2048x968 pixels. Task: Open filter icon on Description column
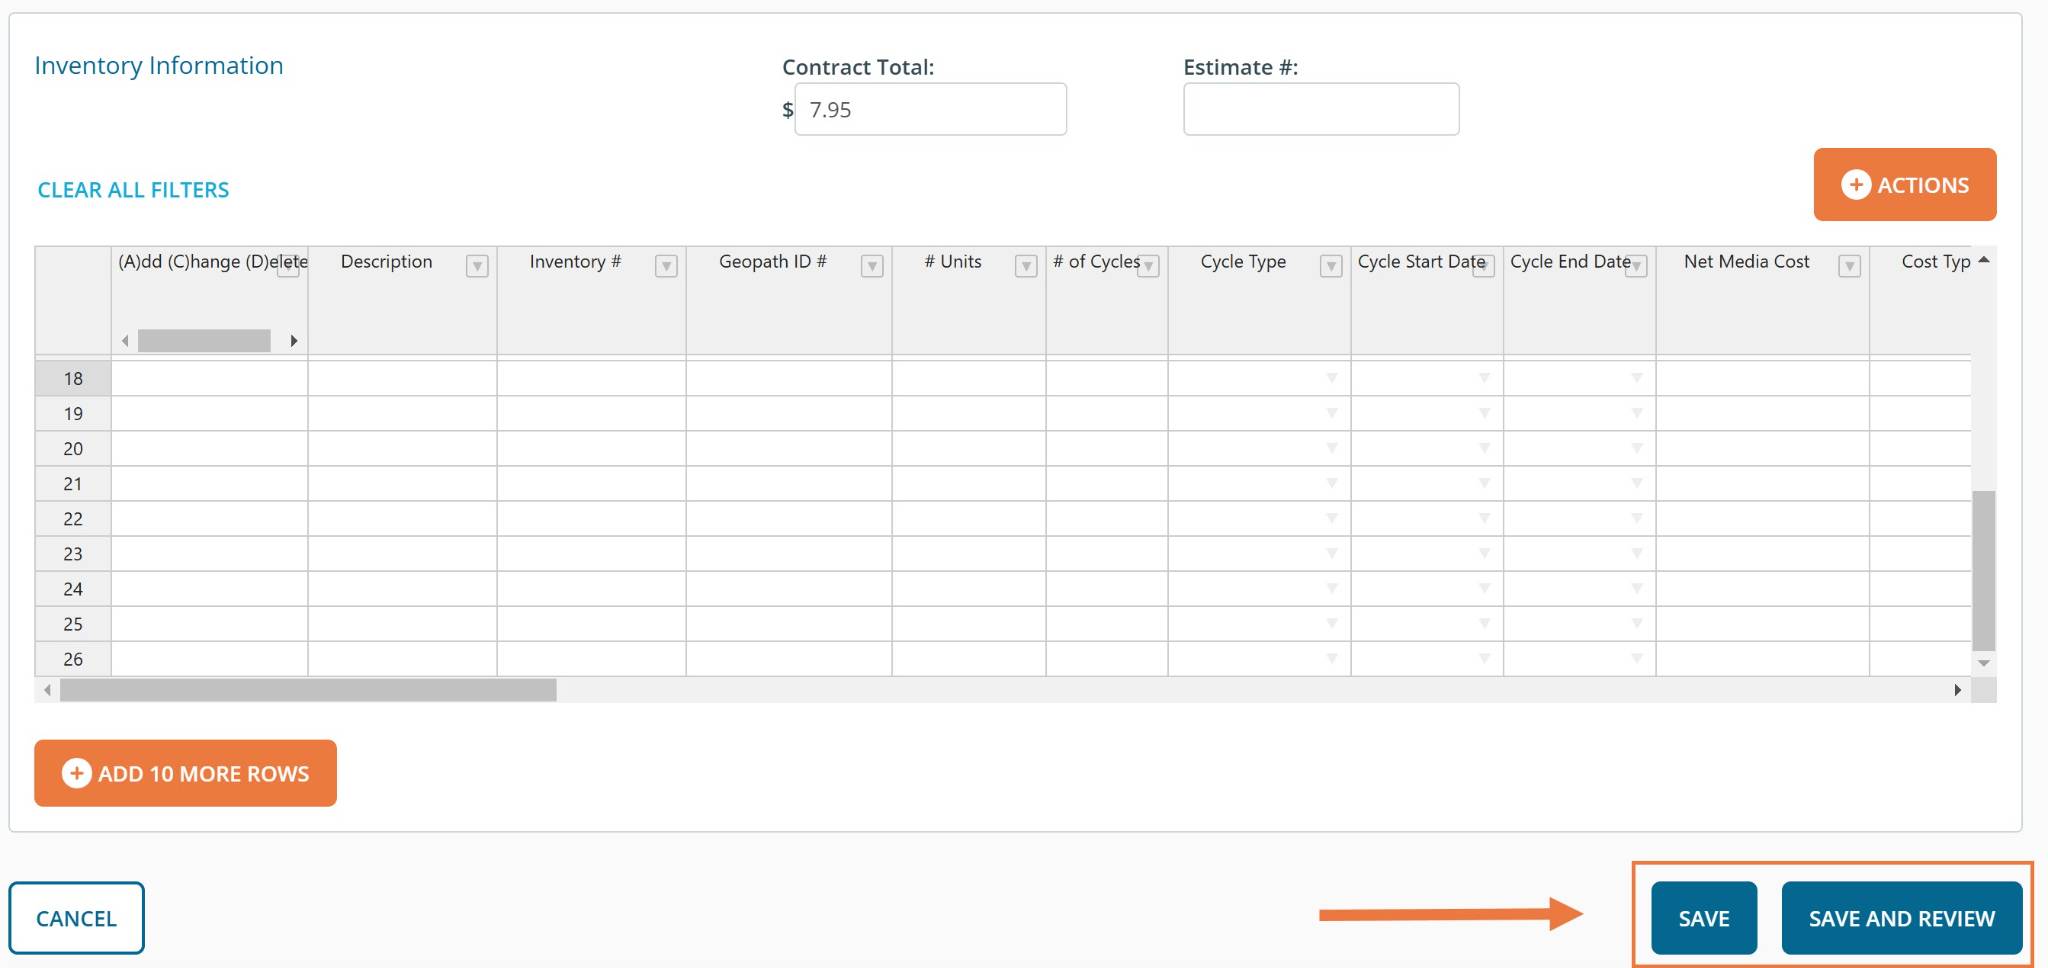coord(477,266)
